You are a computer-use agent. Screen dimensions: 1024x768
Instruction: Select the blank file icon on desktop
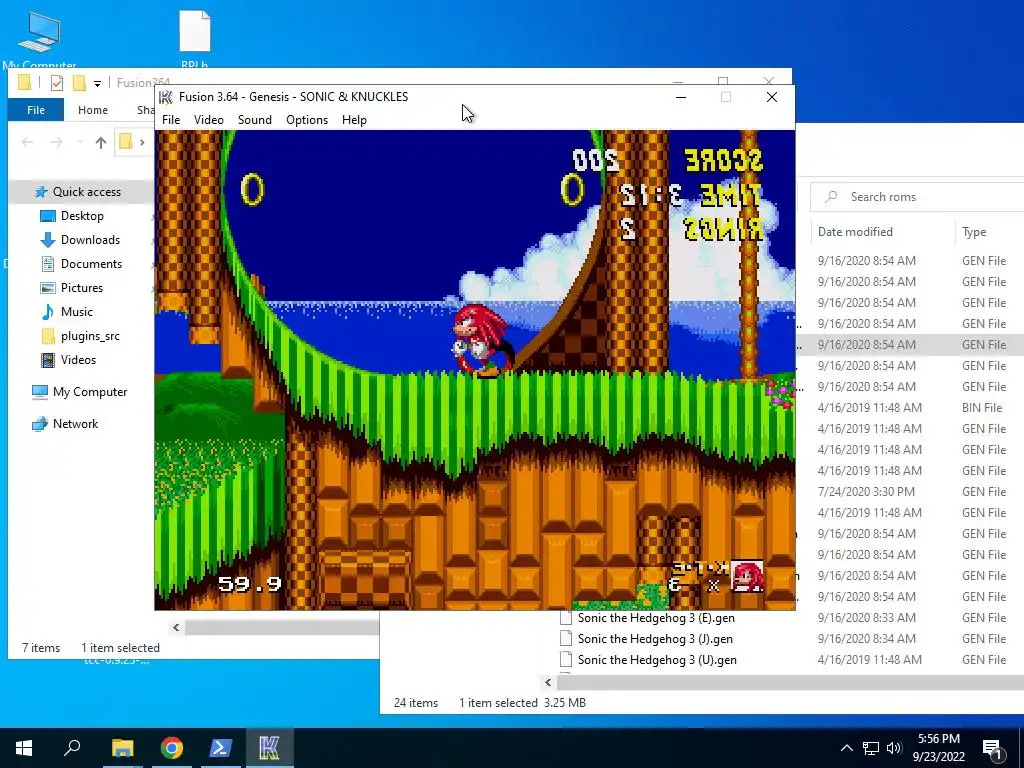(195, 38)
